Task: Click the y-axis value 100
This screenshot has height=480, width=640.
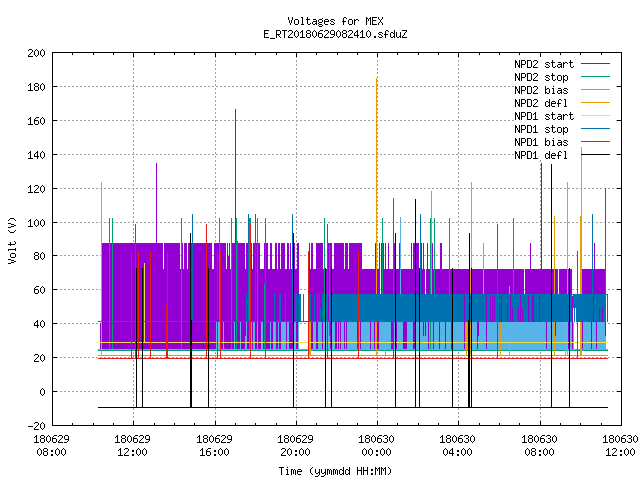Action: tap(36, 223)
